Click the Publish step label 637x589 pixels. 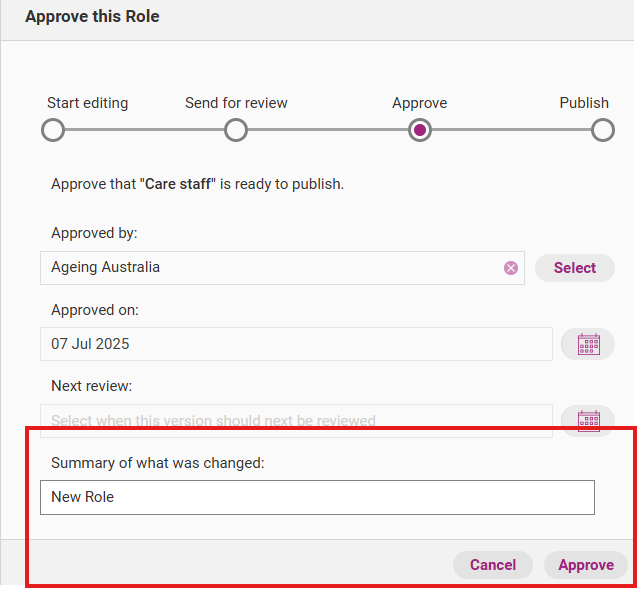[x=584, y=103]
